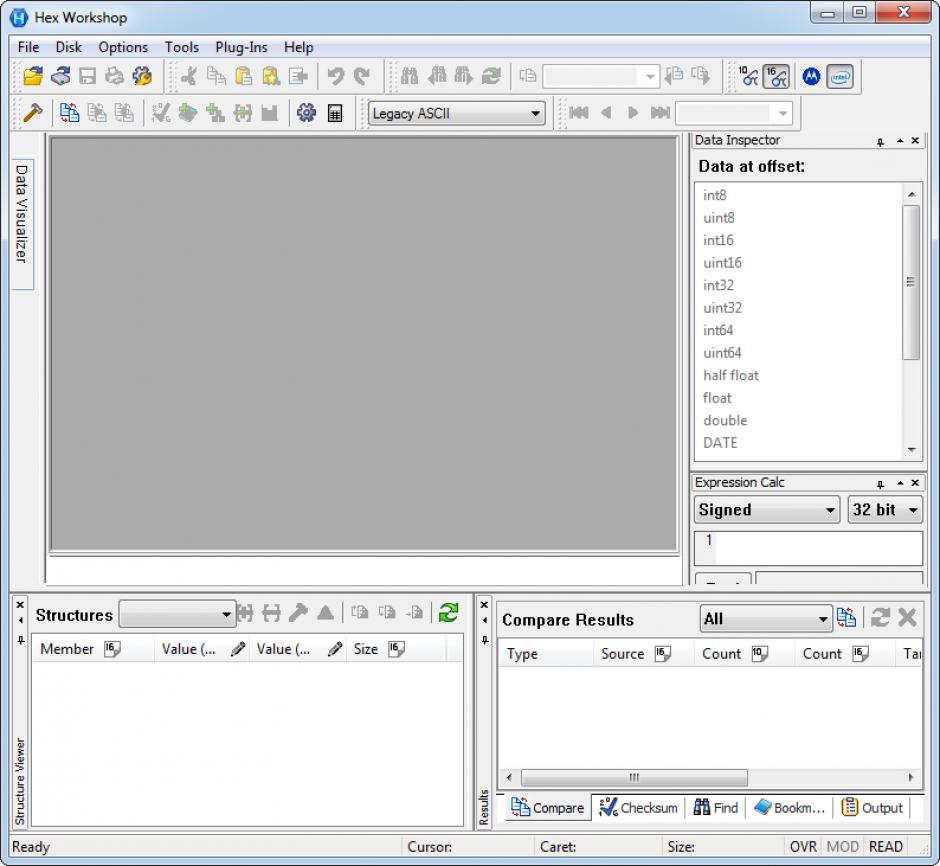Toggle OVR mode in status bar

point(803,847)
